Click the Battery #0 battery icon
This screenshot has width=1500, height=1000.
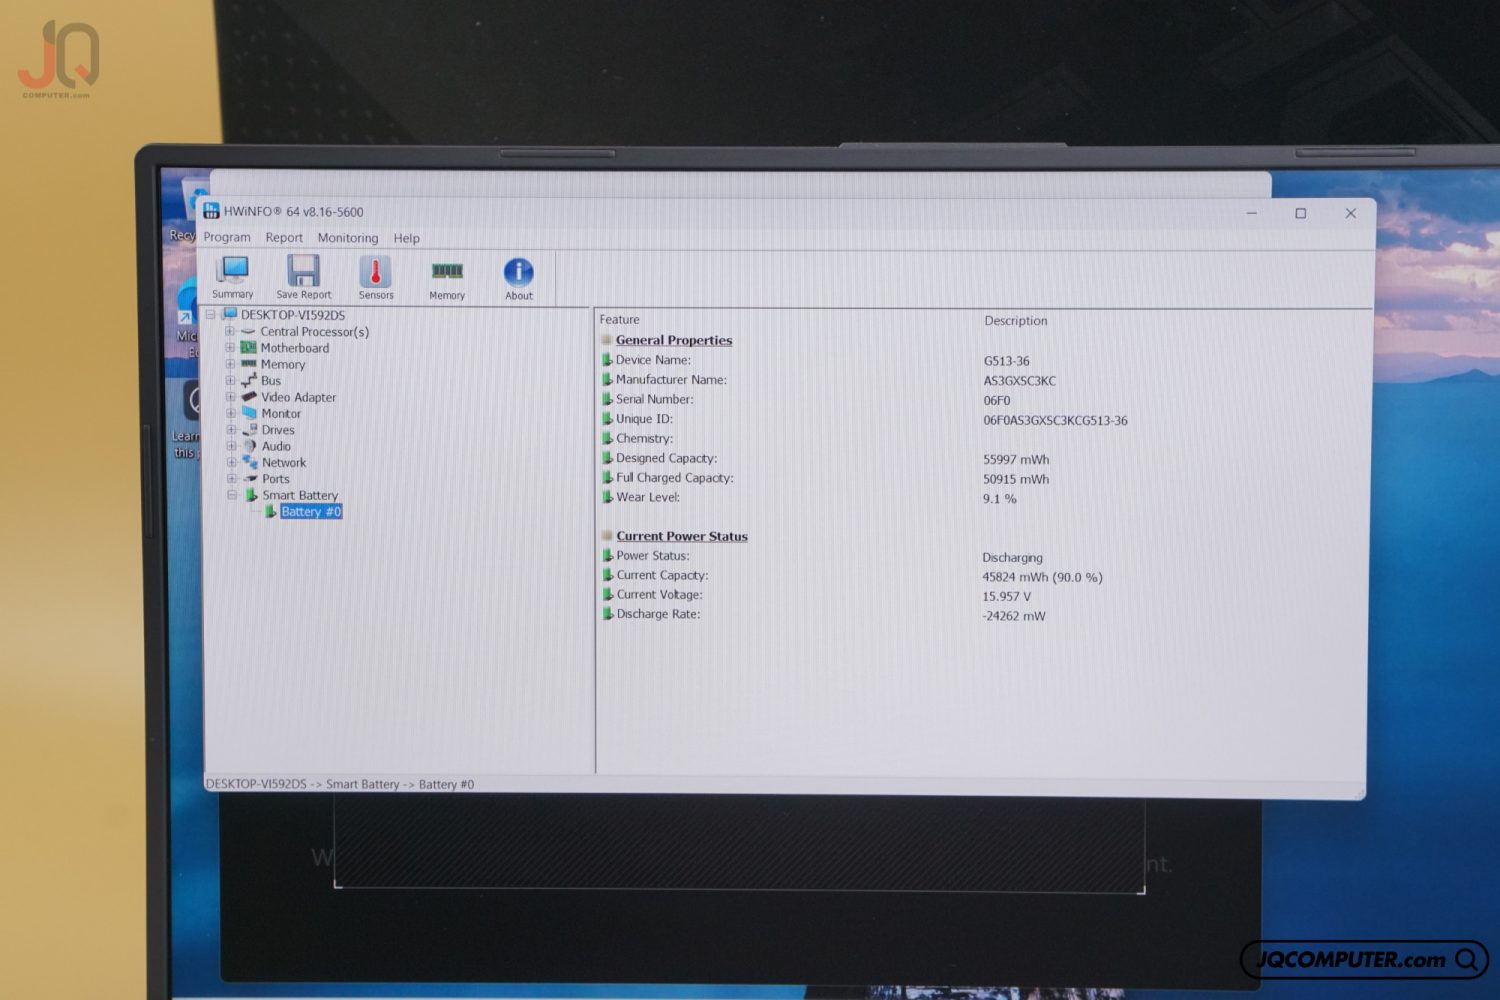click(270, 511)
